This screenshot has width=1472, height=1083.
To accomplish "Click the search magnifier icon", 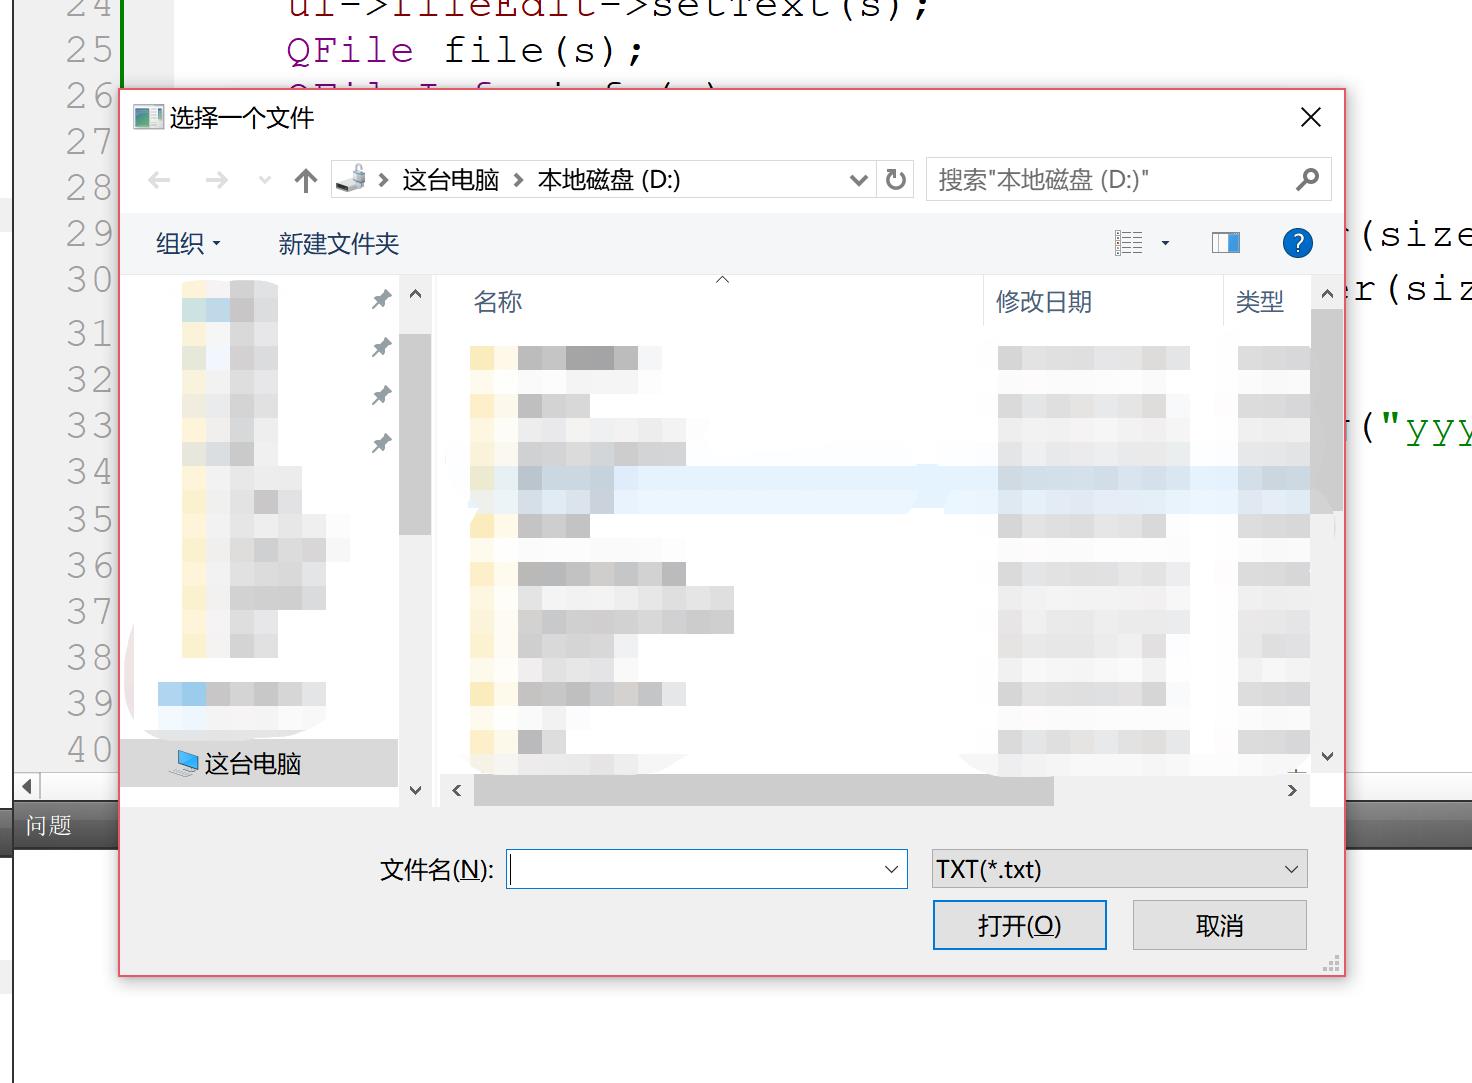I will [x=1307, y=180].
